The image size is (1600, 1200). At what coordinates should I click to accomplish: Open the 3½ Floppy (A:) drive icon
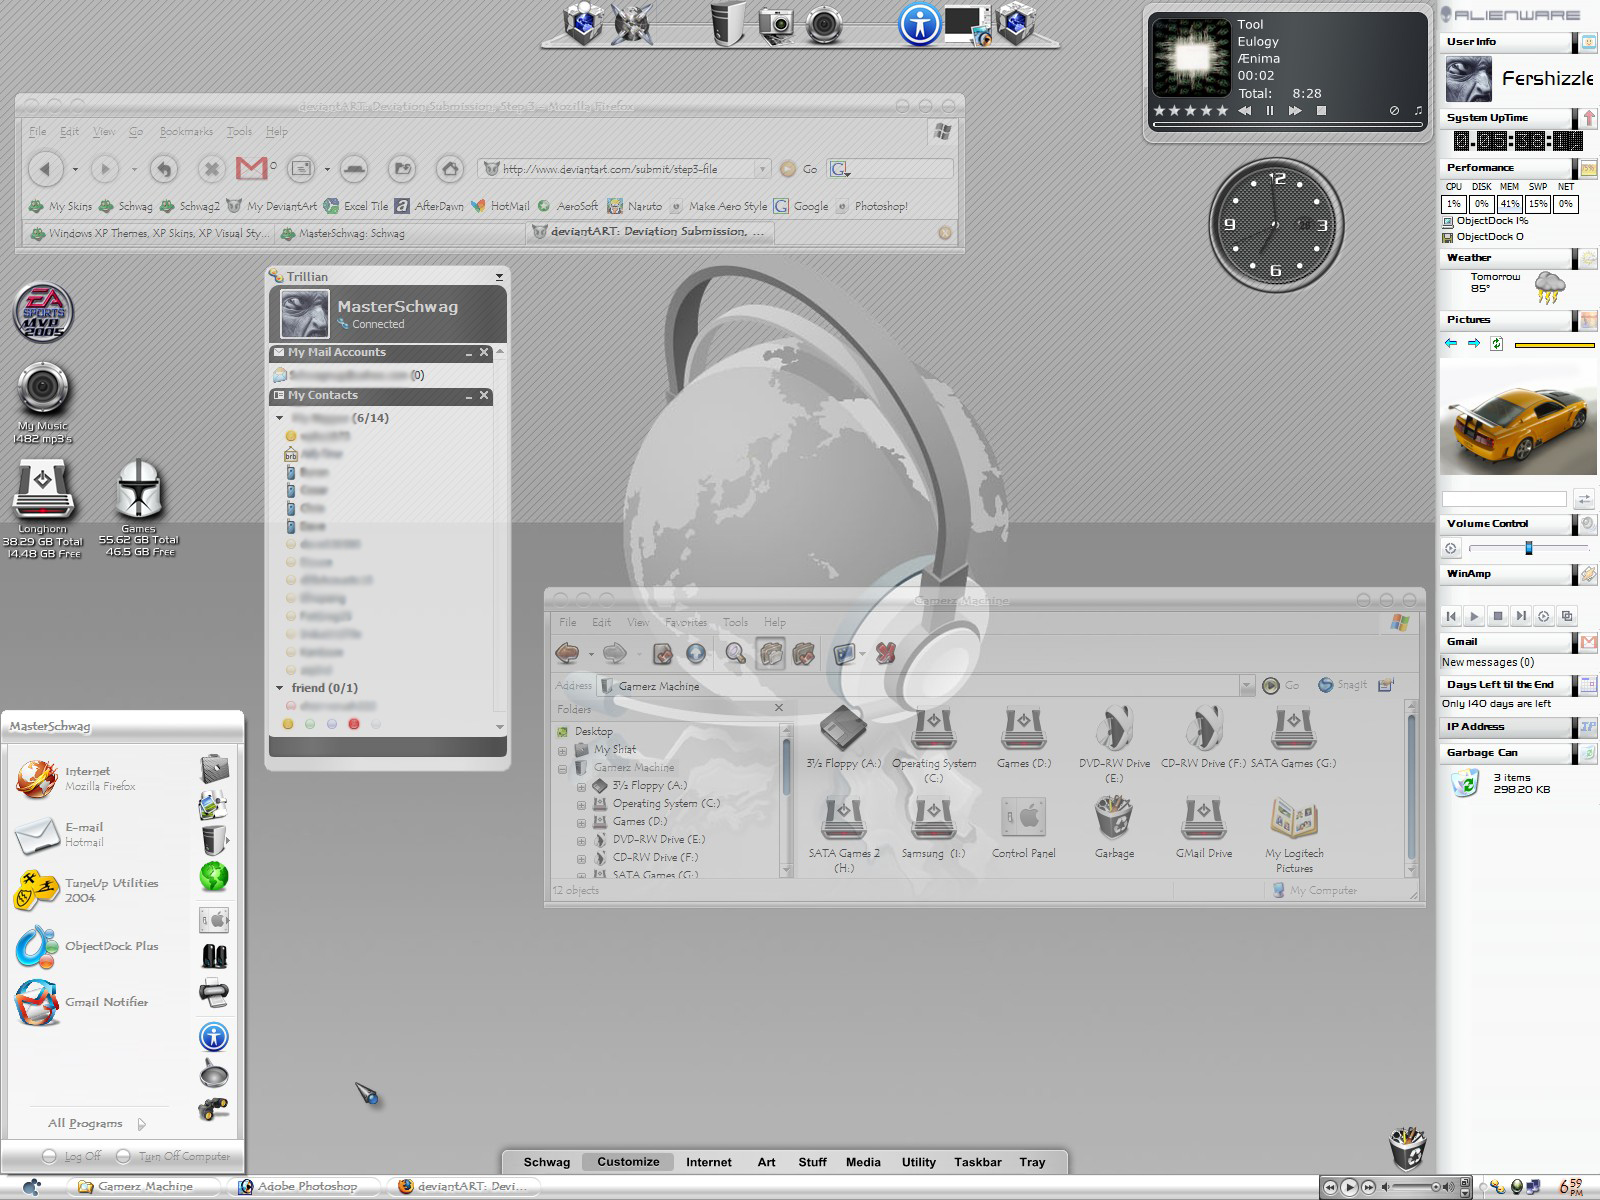(843, 729)
